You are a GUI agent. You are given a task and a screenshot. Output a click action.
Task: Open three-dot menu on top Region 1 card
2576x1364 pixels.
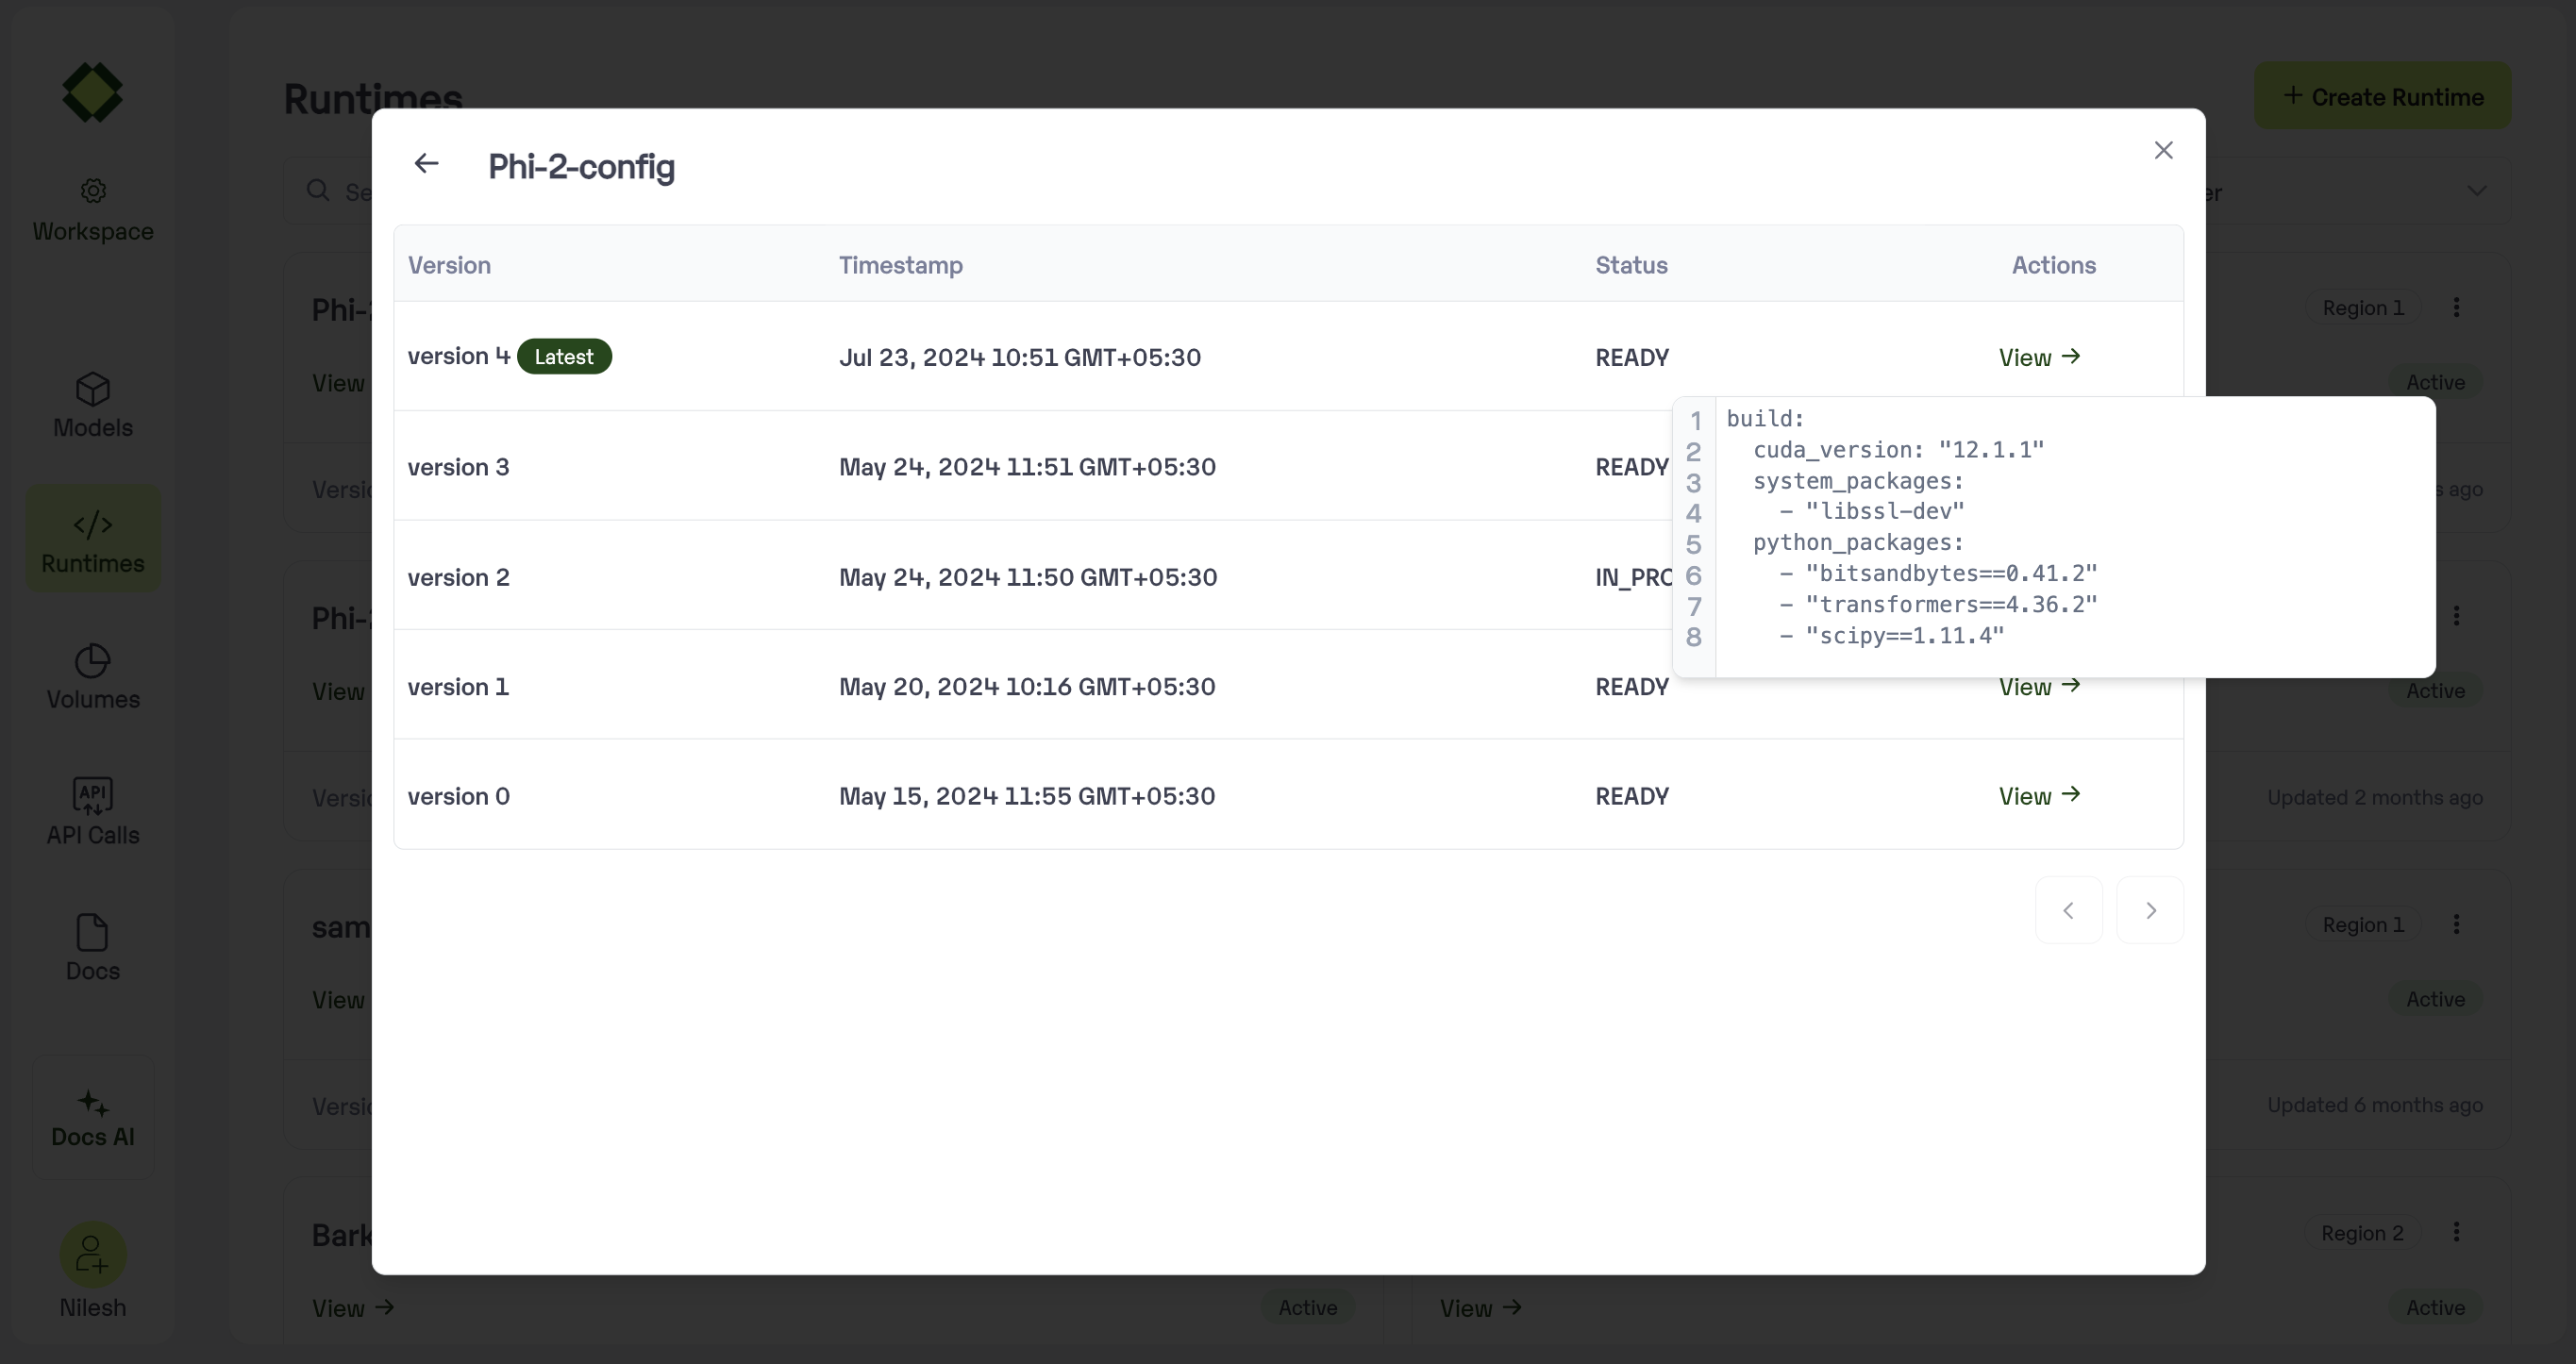[x=2456, y=307]
